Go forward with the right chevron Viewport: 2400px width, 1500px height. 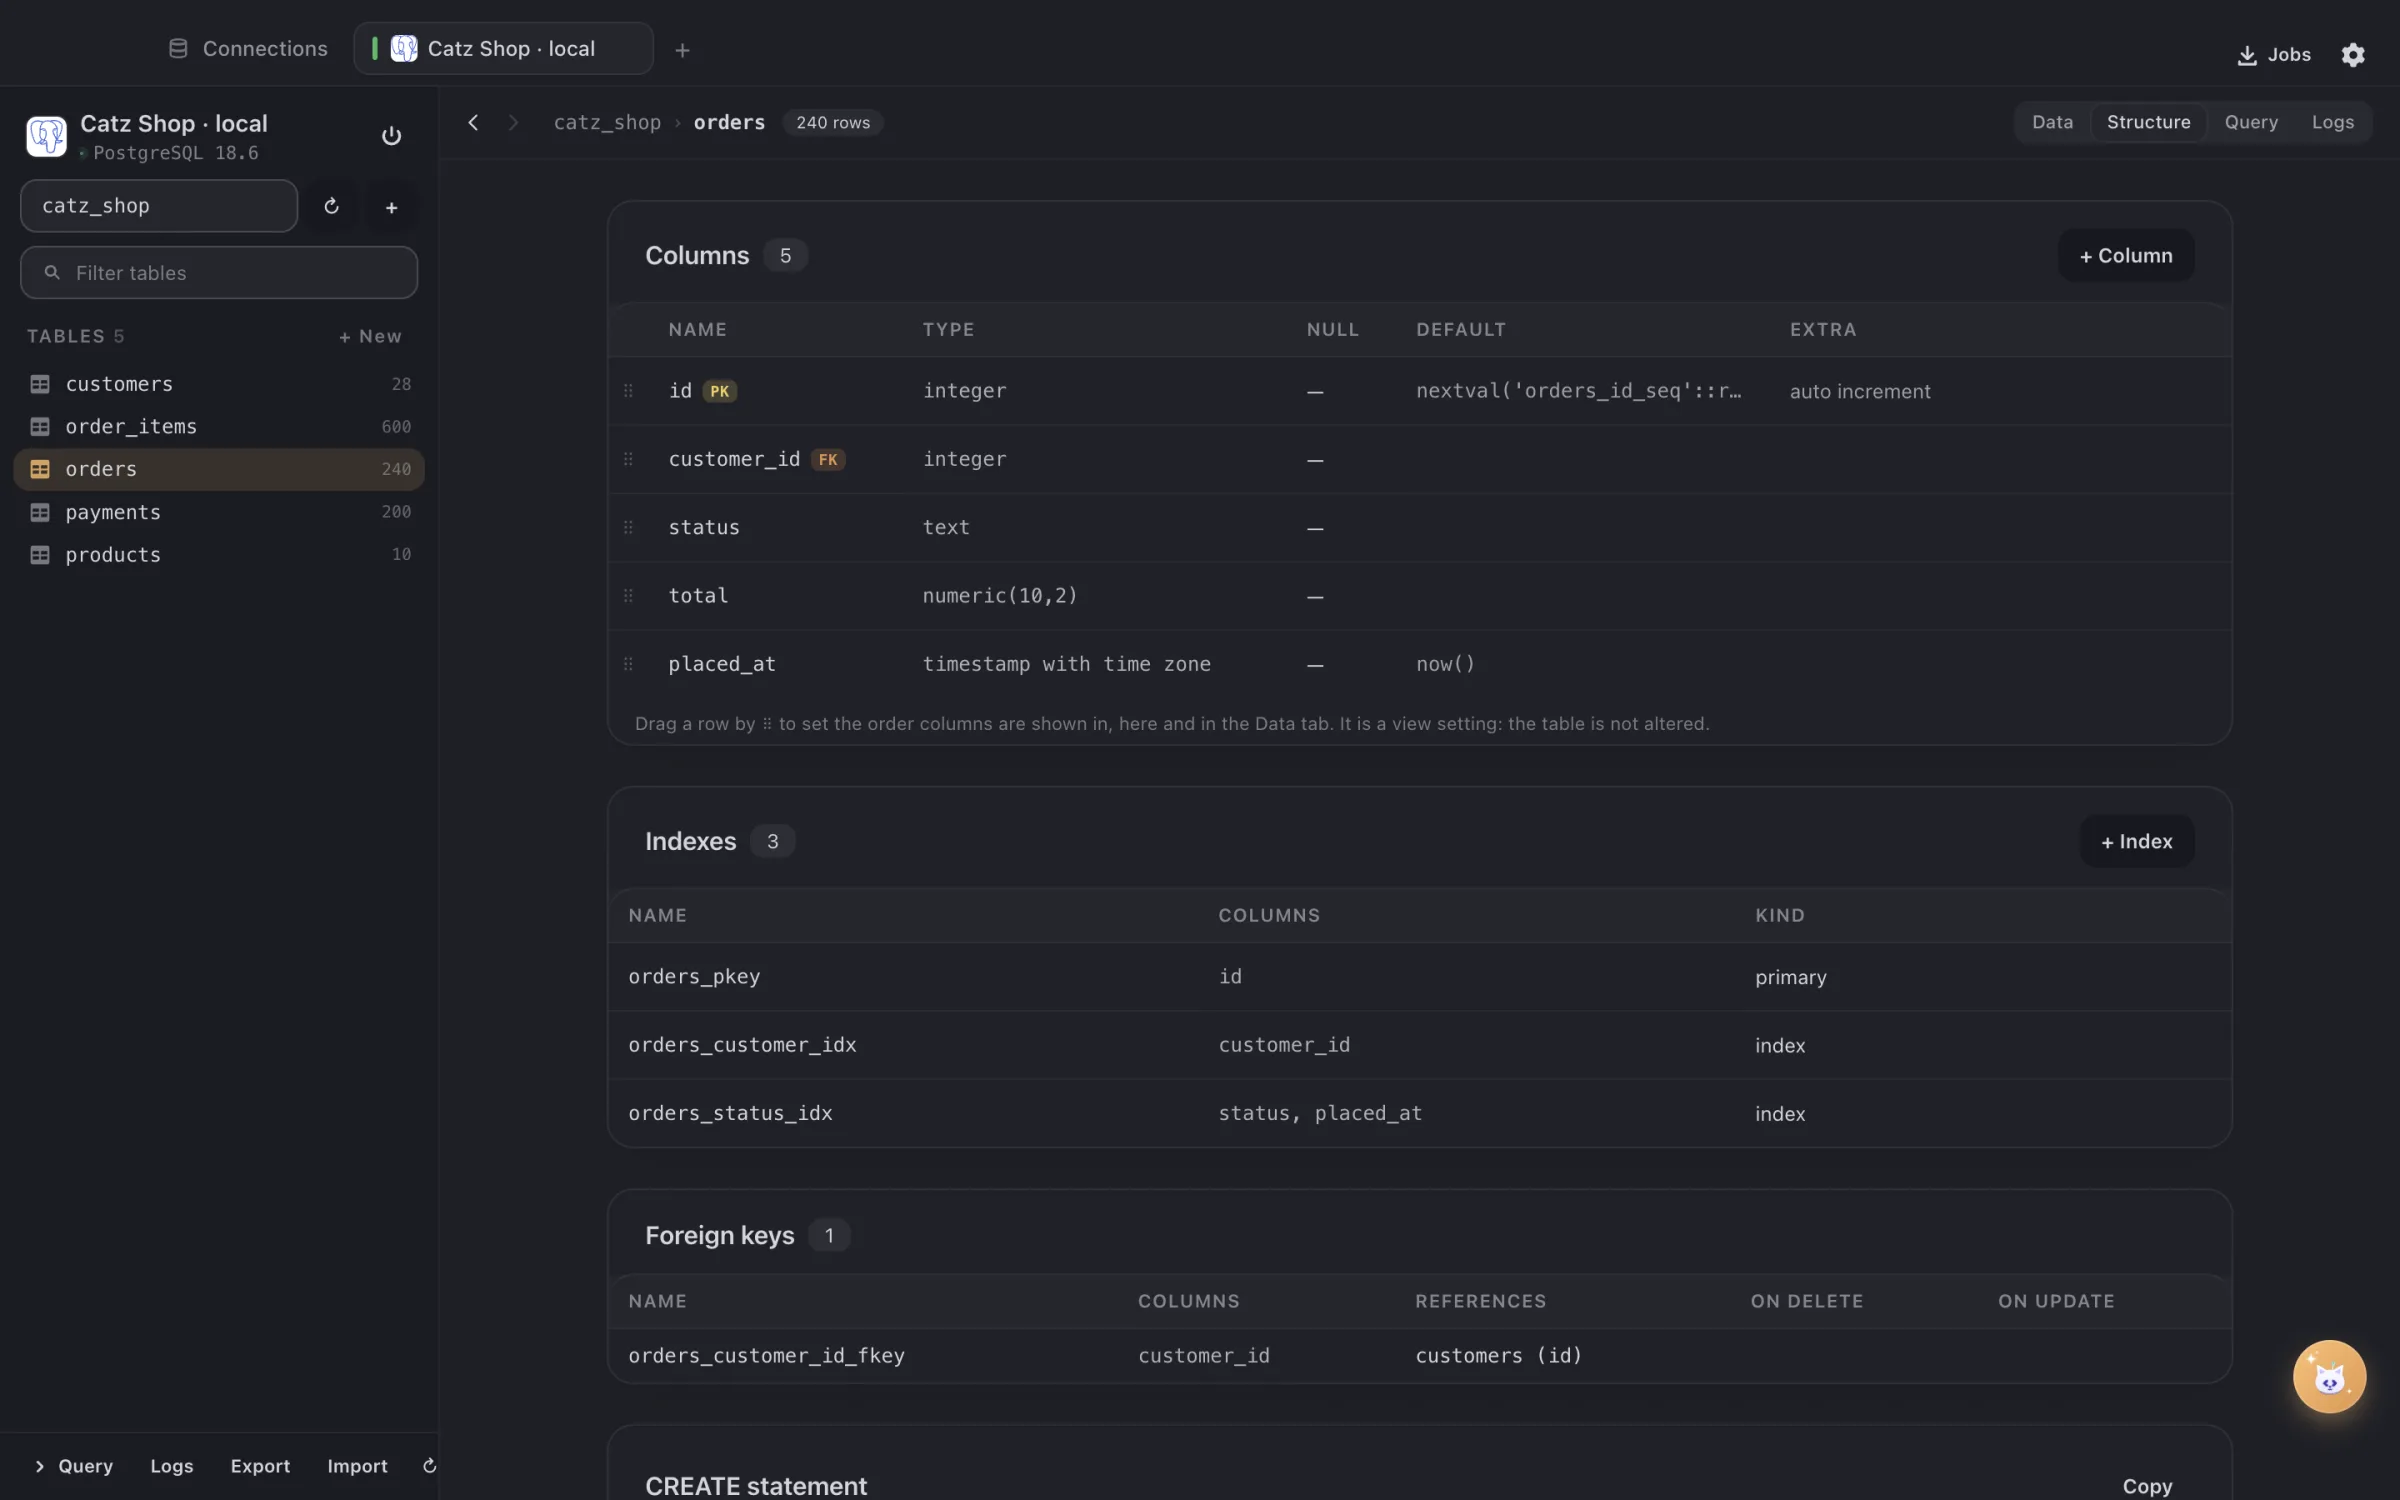point(513,122)
